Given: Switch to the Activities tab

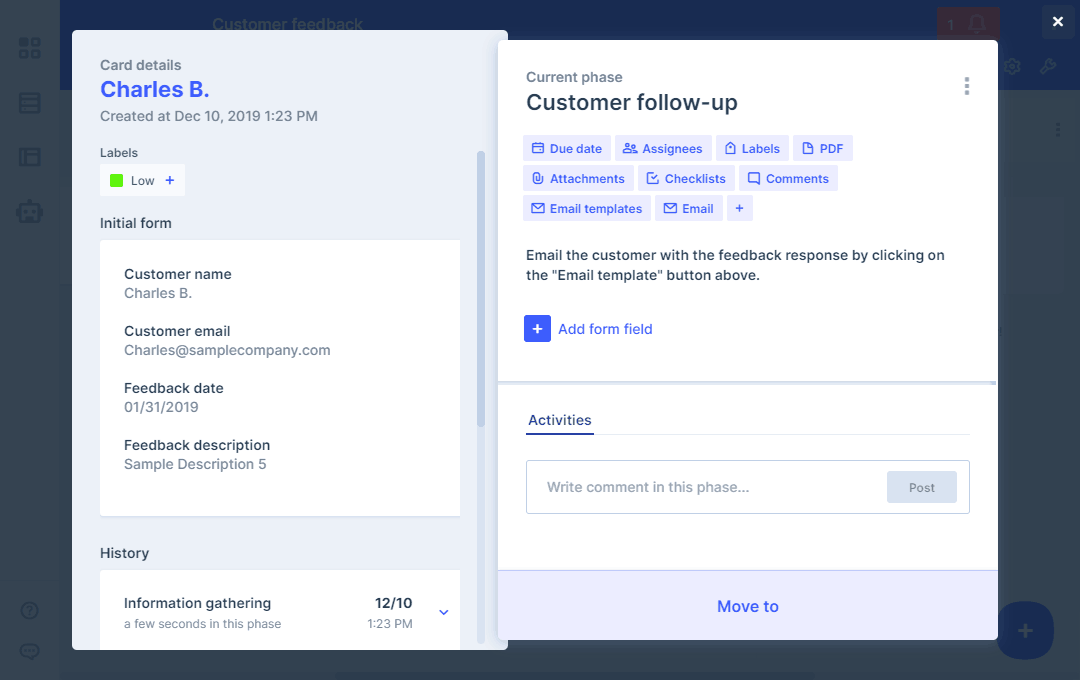Looking at the screenshot, I should [560, 421].
